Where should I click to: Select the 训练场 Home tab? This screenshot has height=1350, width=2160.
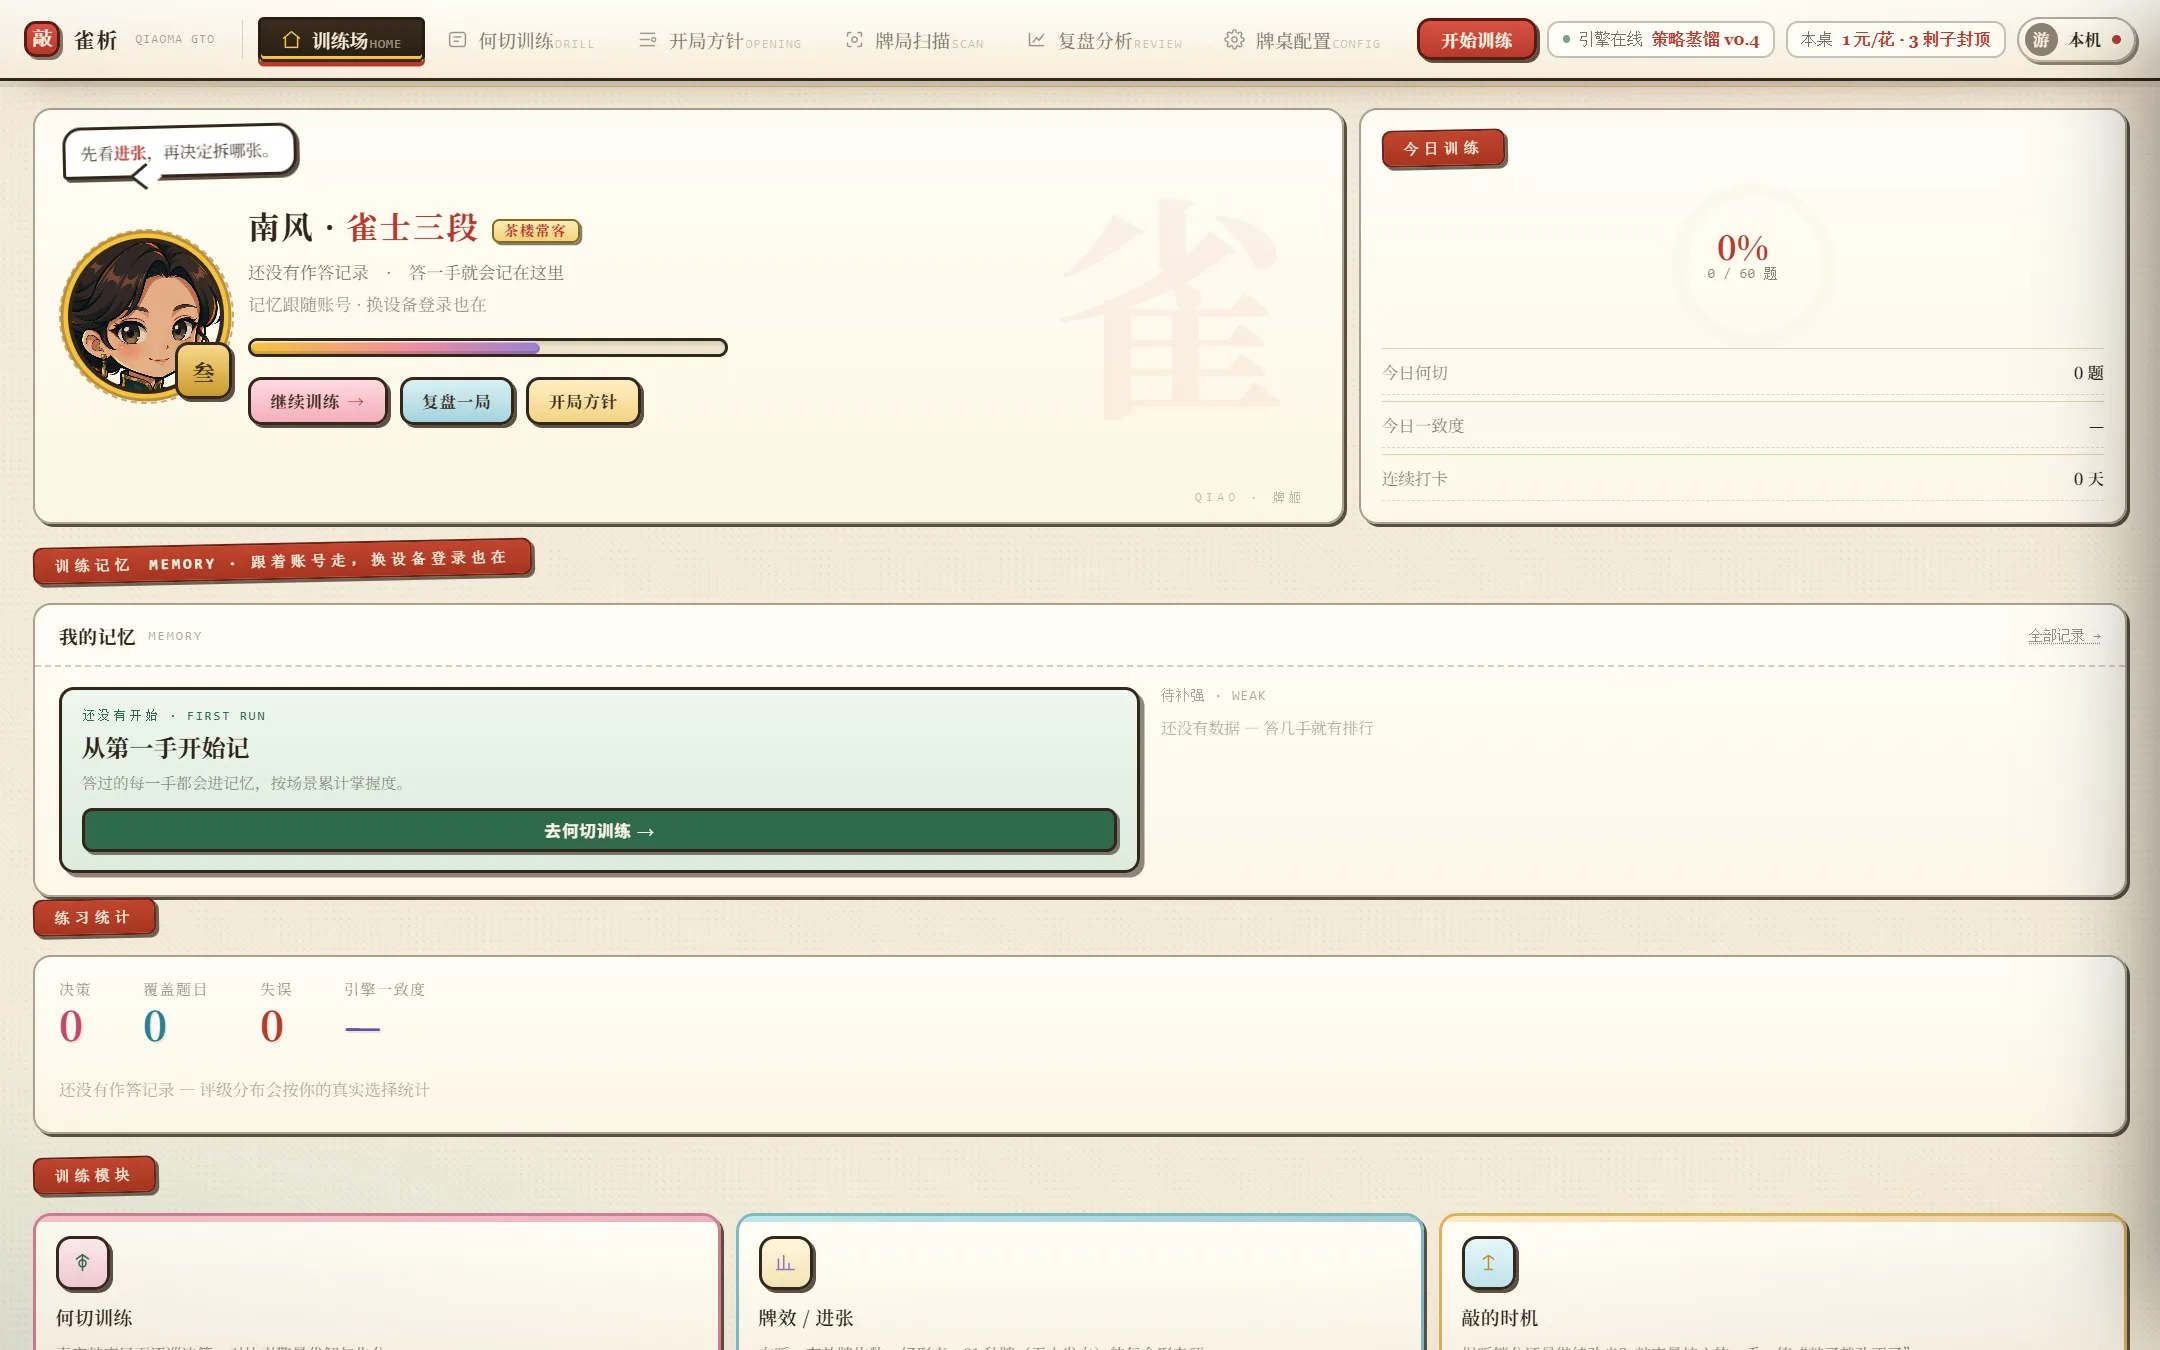341,40
